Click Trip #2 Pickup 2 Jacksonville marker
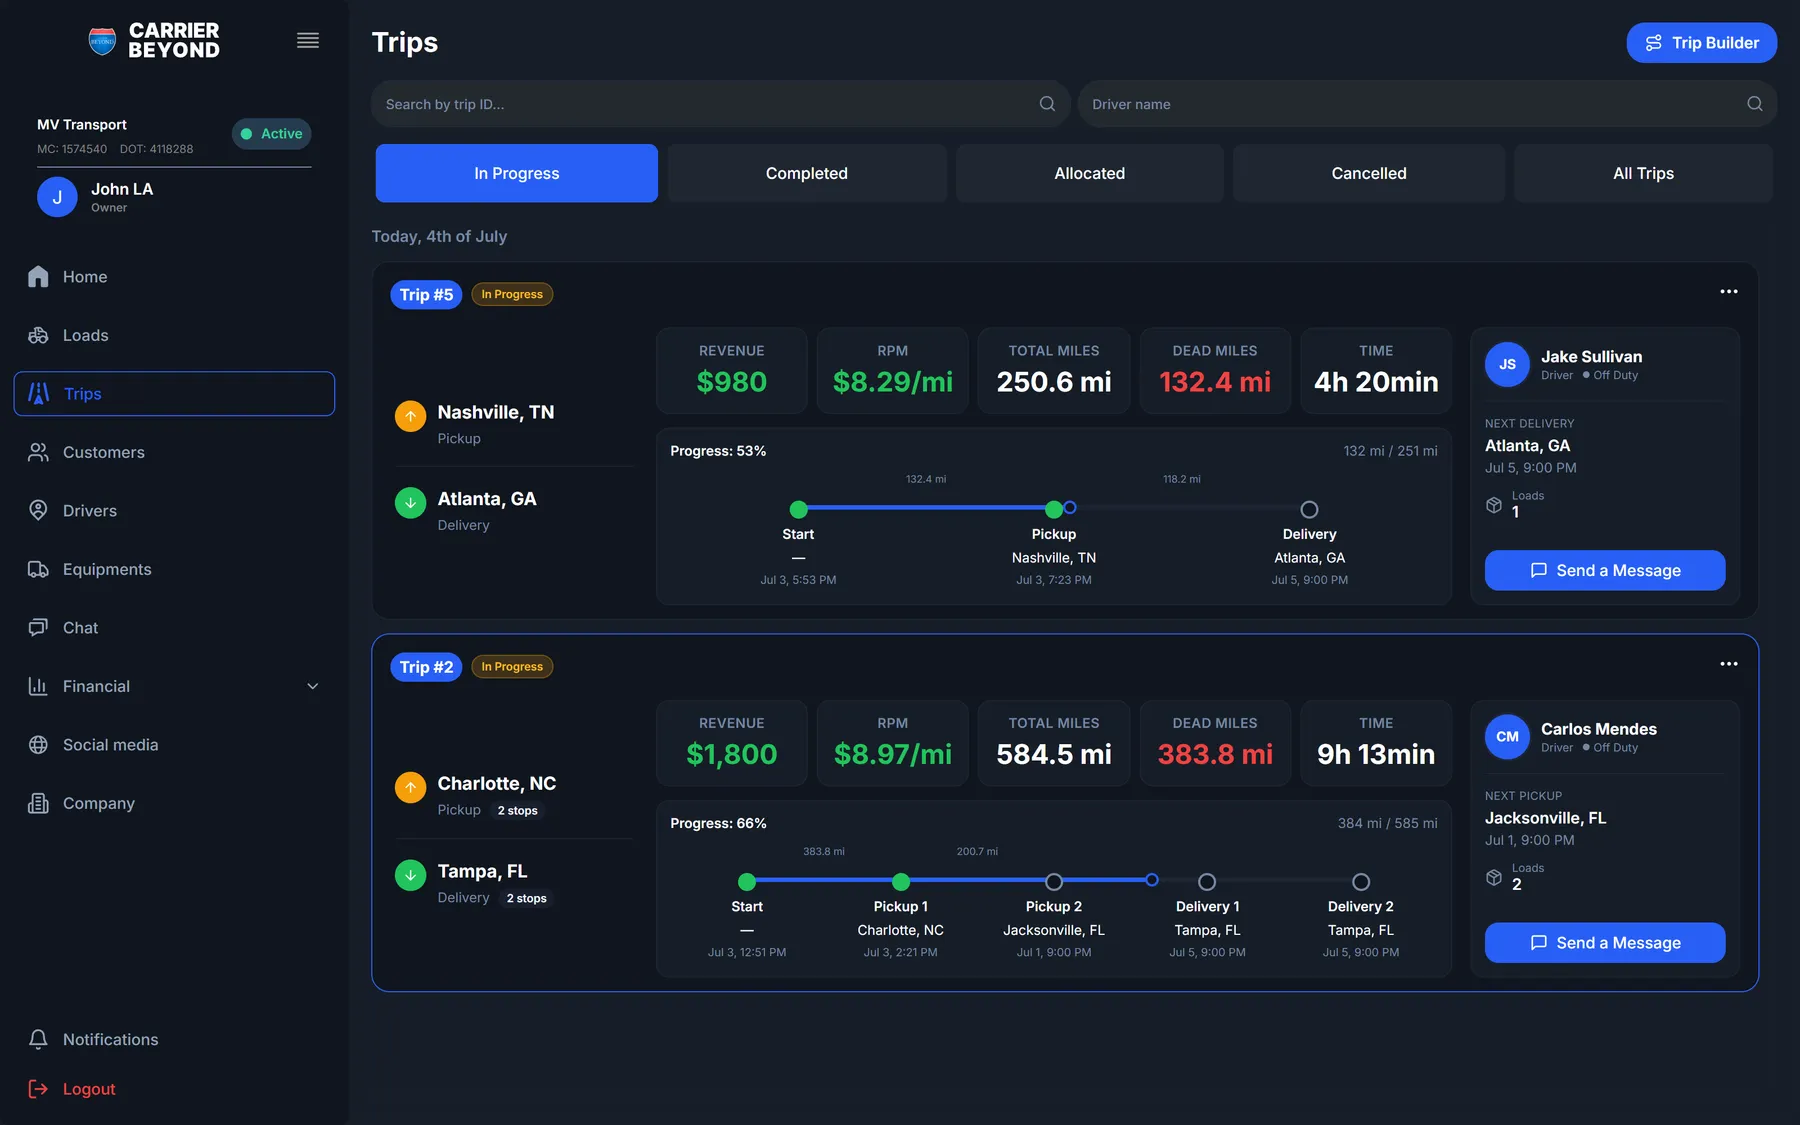Viewport: 1800px width, 1125px height. (1054, 882)
